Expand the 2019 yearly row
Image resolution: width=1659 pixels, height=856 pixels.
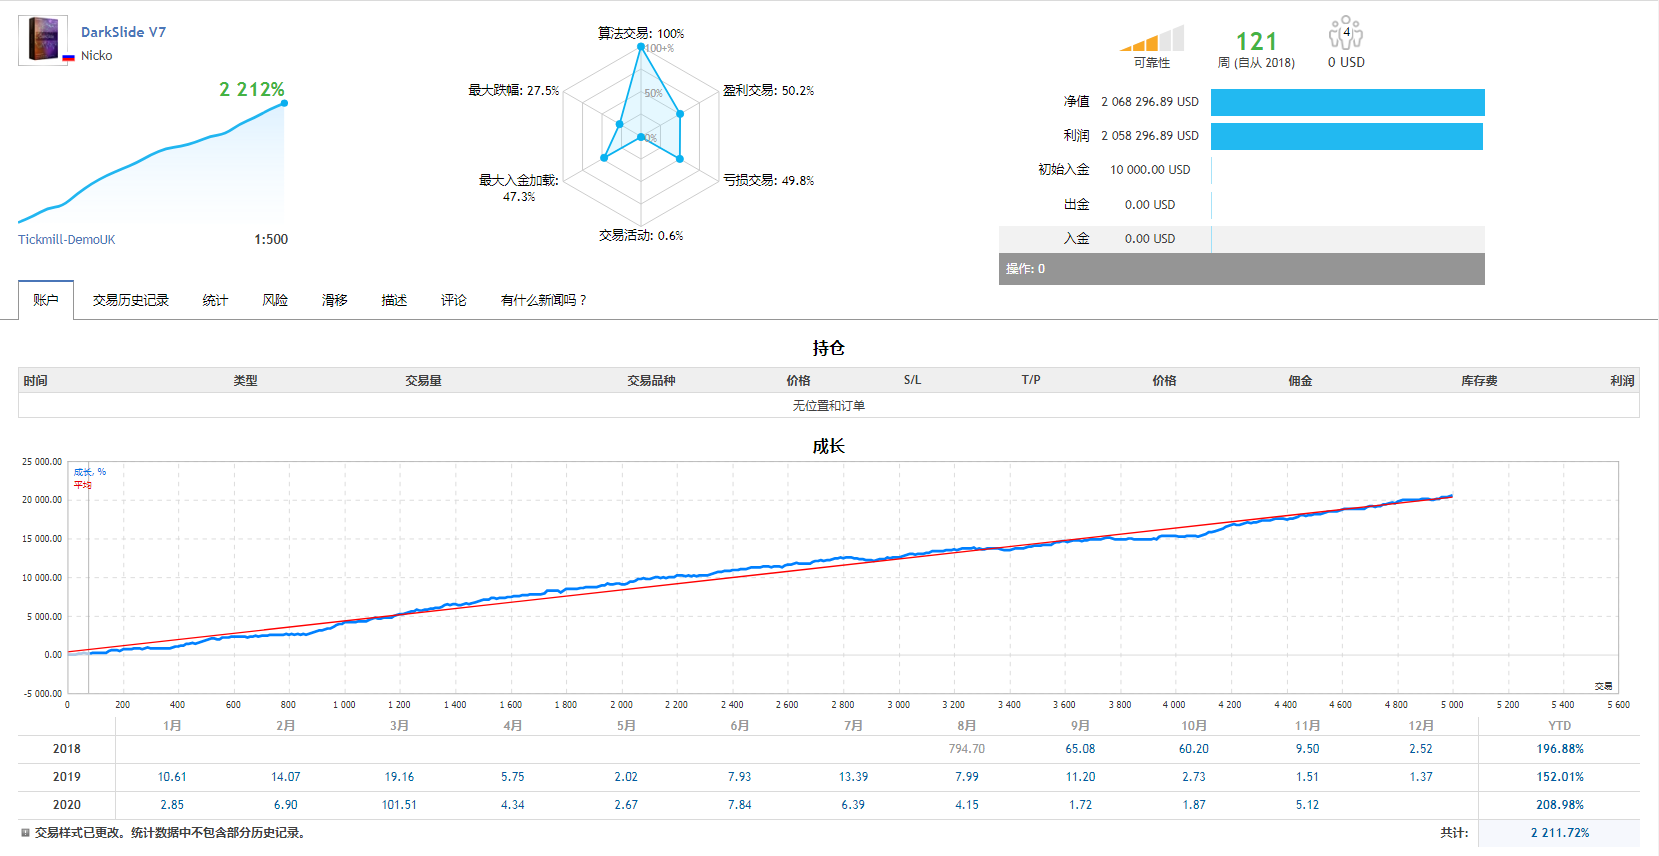click(67, 777)
